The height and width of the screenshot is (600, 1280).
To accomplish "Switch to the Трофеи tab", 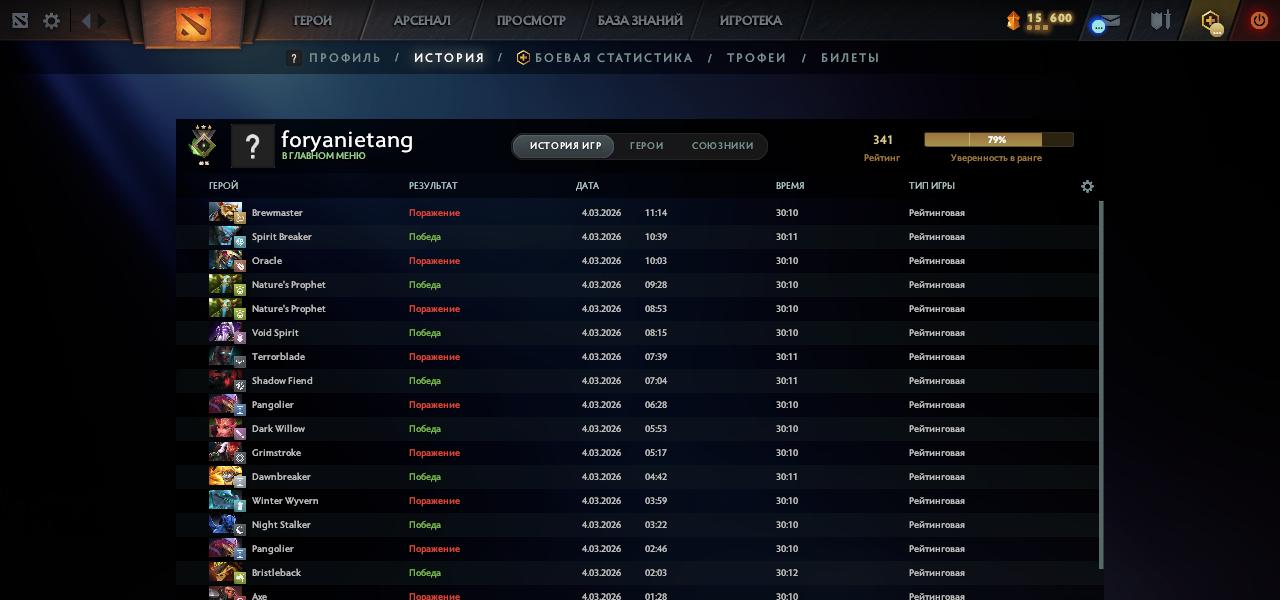I will click(756, 58).
